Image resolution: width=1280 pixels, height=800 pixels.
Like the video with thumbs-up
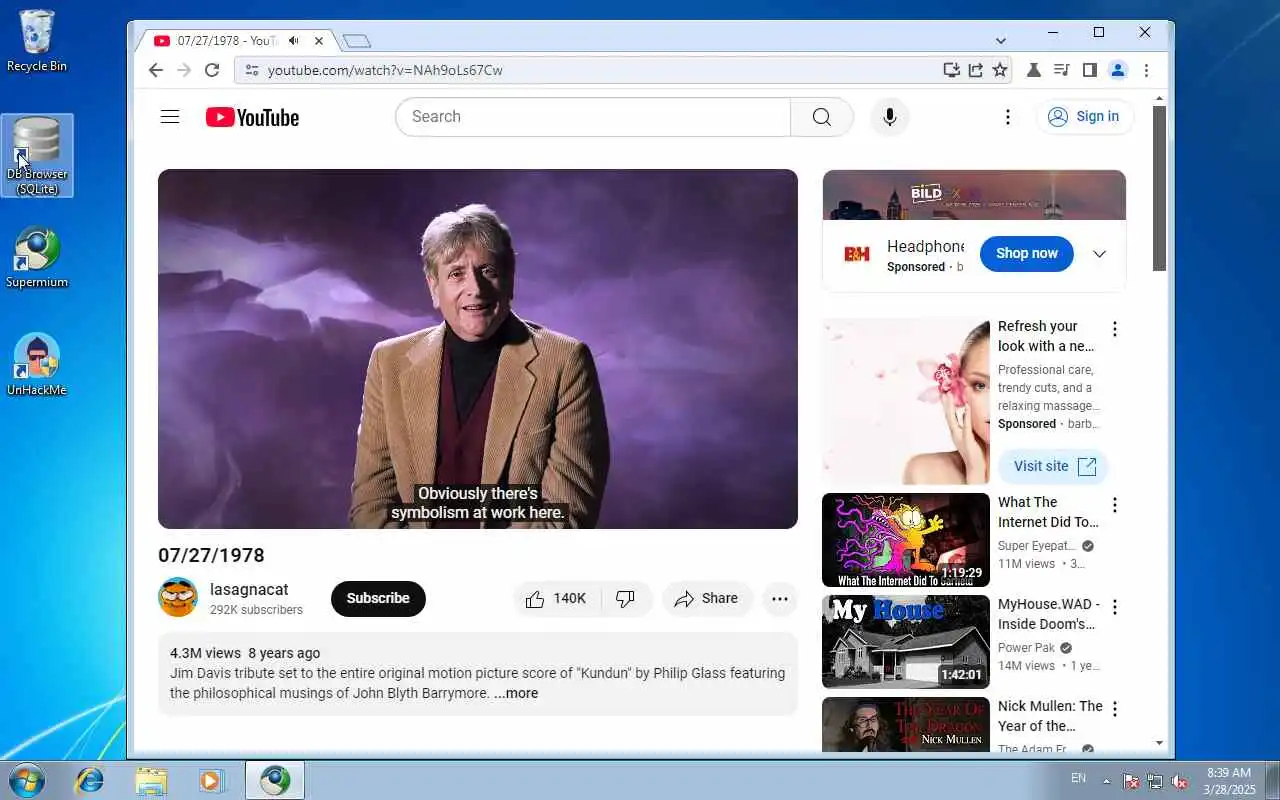tap(556, 599)
